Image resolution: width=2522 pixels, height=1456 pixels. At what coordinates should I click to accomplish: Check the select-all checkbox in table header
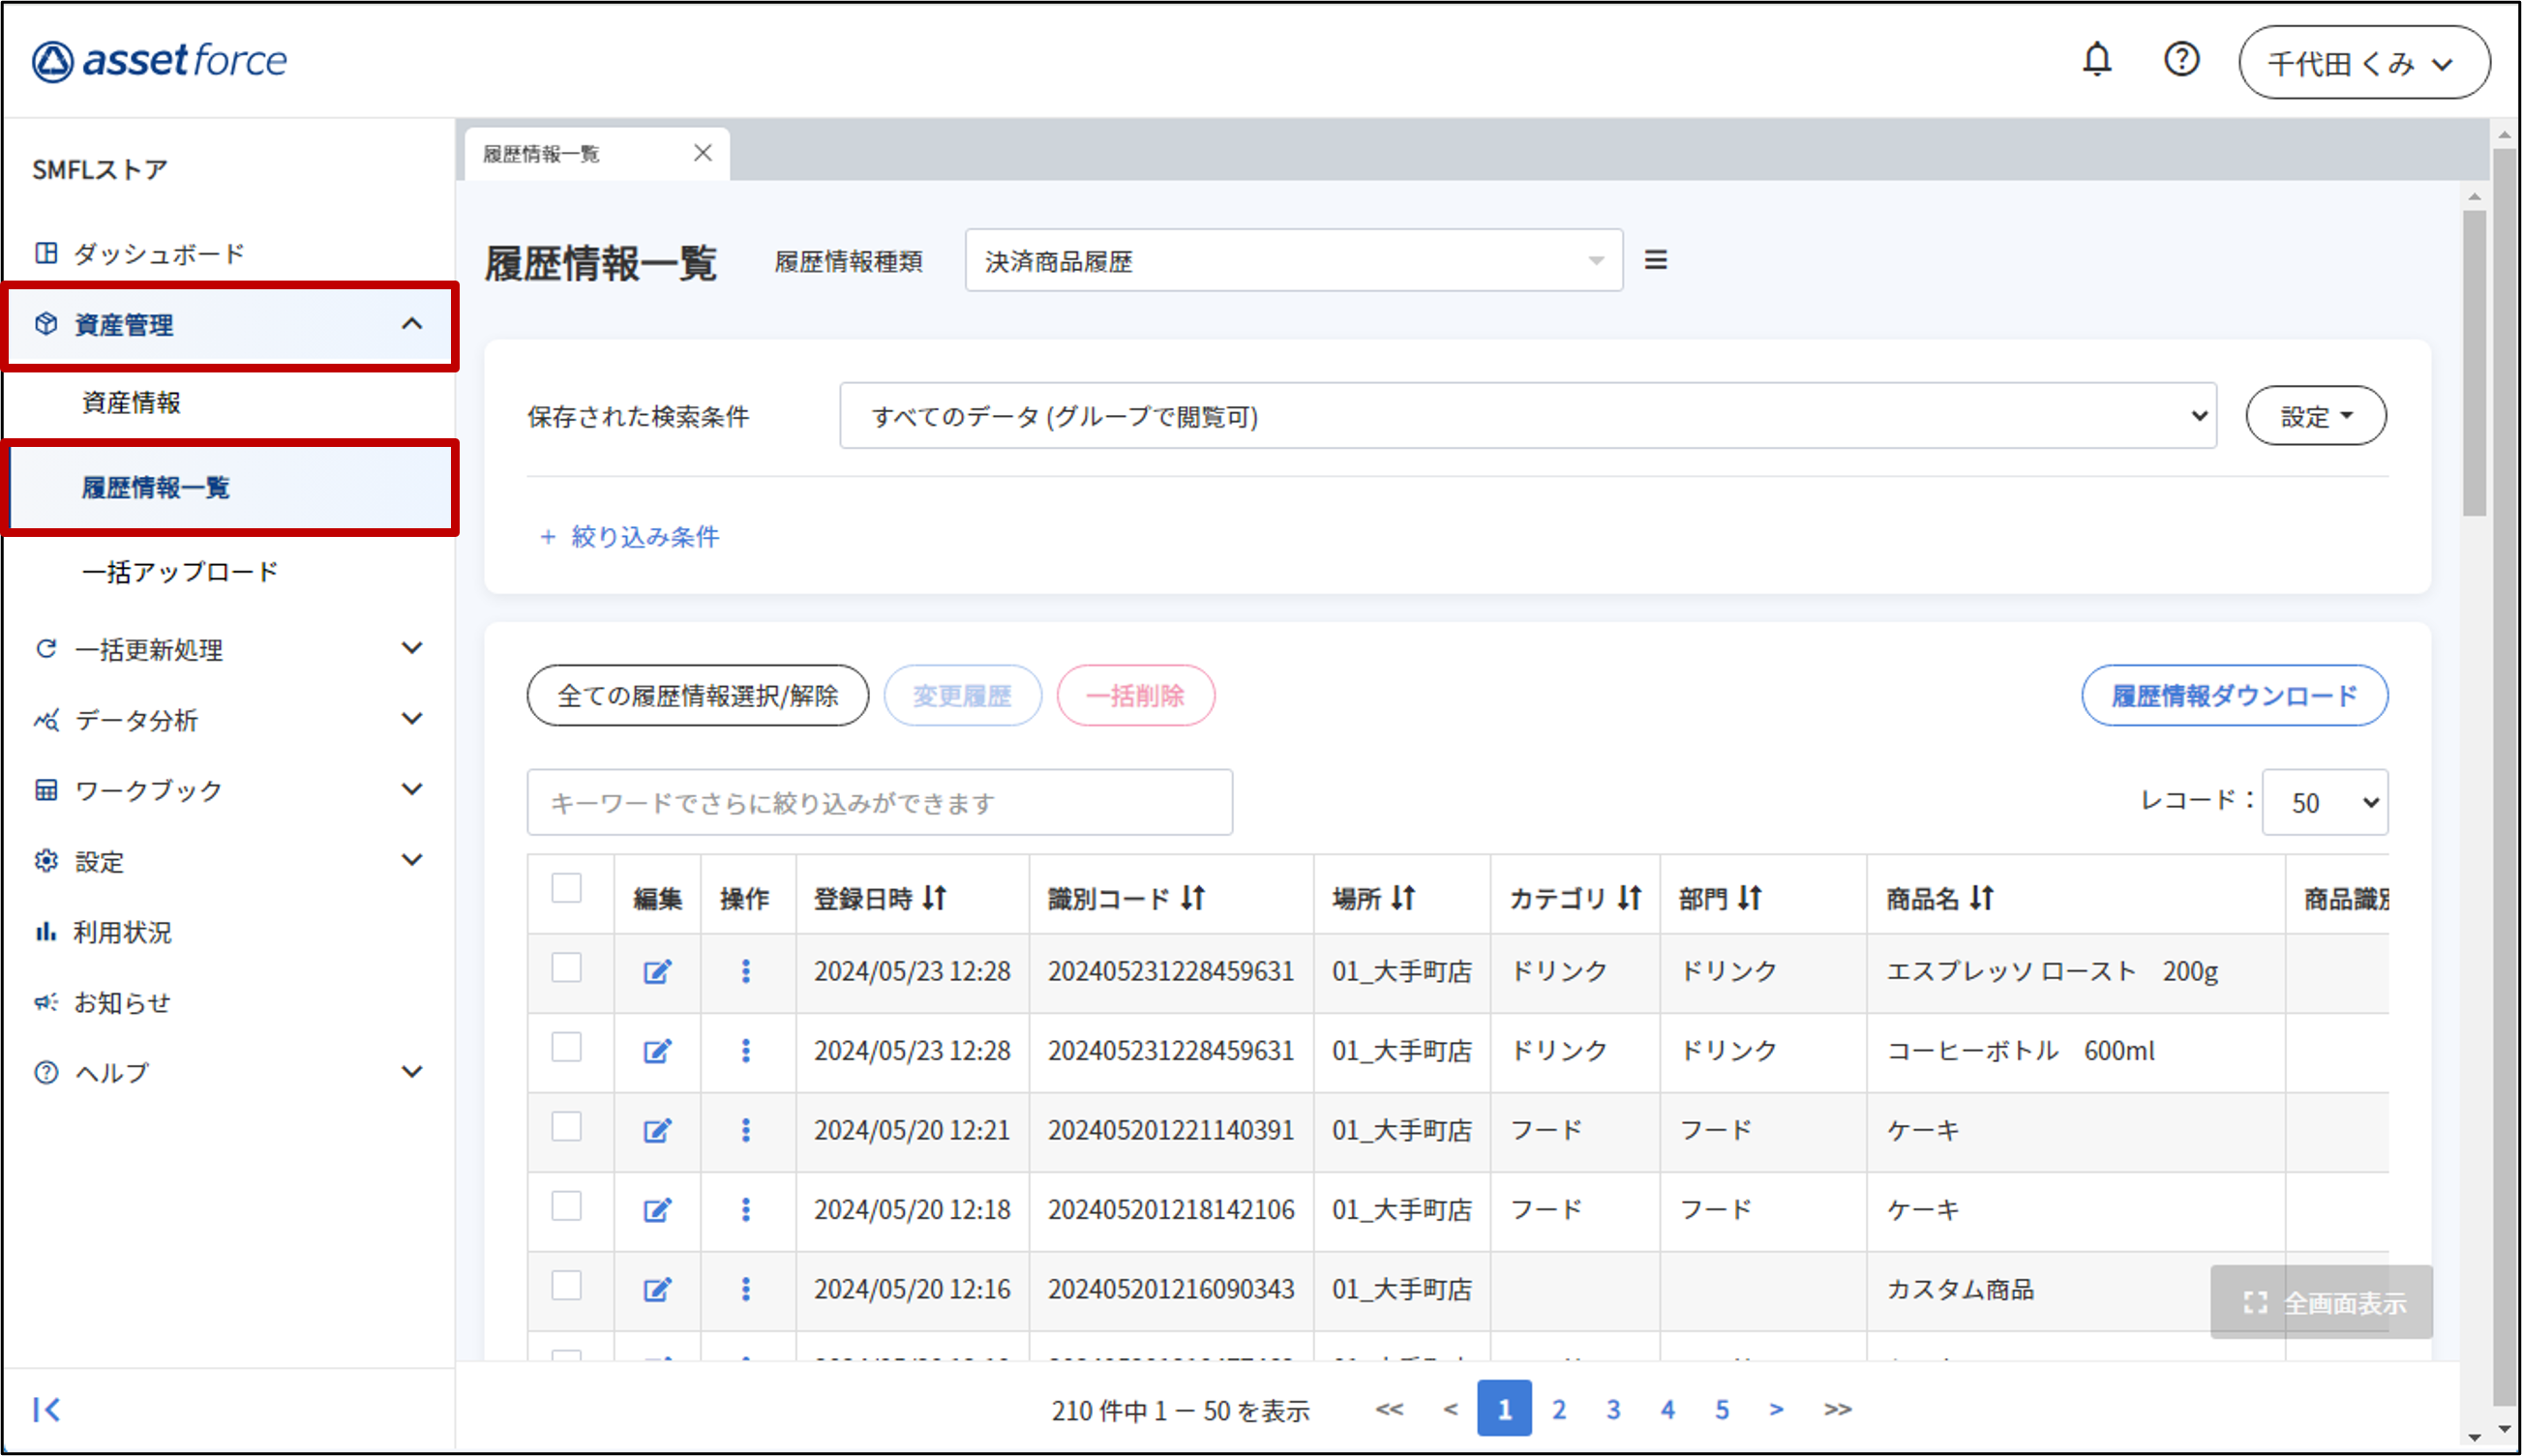[566, 888]
